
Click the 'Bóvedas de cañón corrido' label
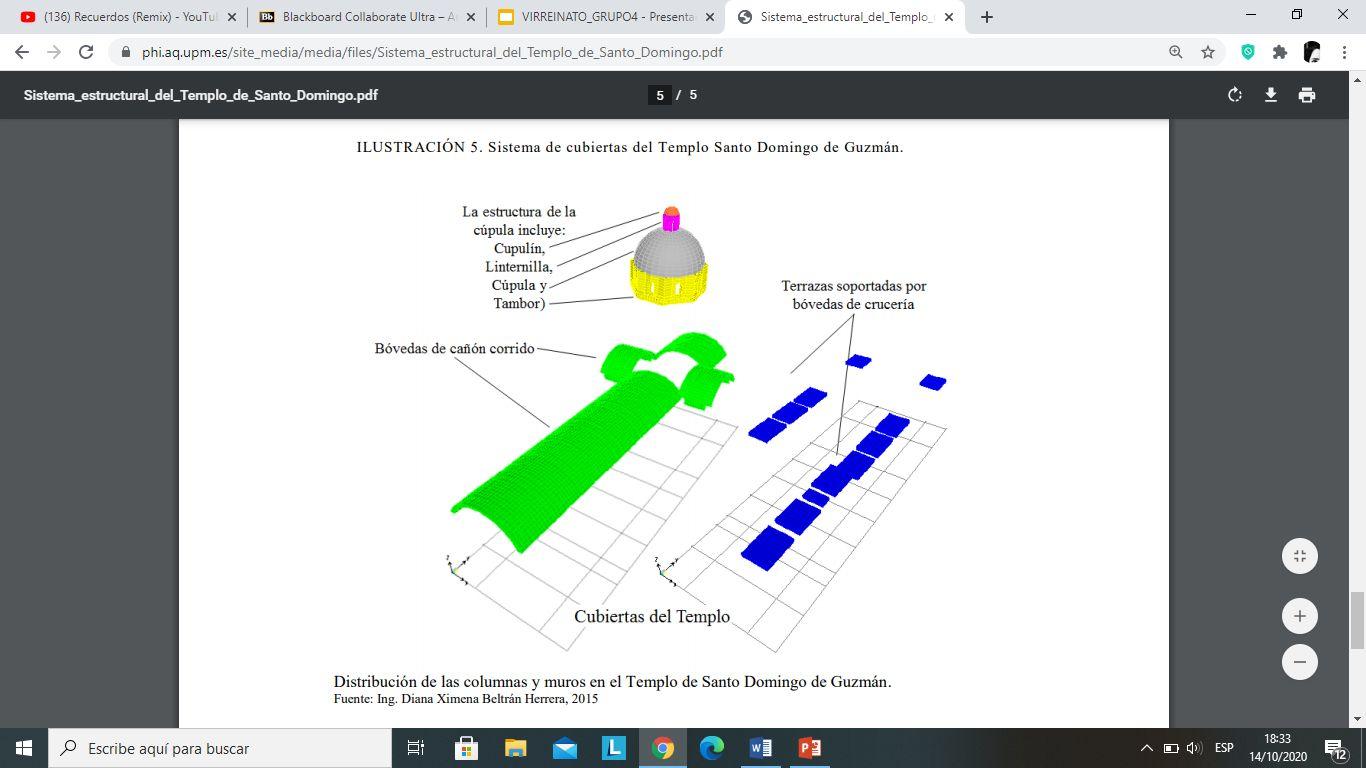pyautogui.click(x=454, y=349)
